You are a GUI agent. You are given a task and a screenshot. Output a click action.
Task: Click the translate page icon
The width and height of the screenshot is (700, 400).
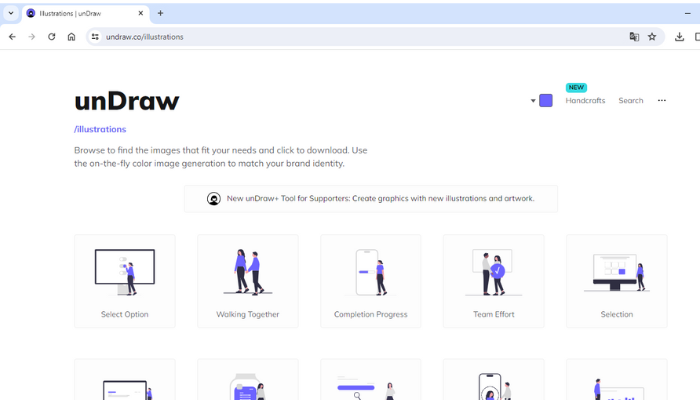(634, 37)
